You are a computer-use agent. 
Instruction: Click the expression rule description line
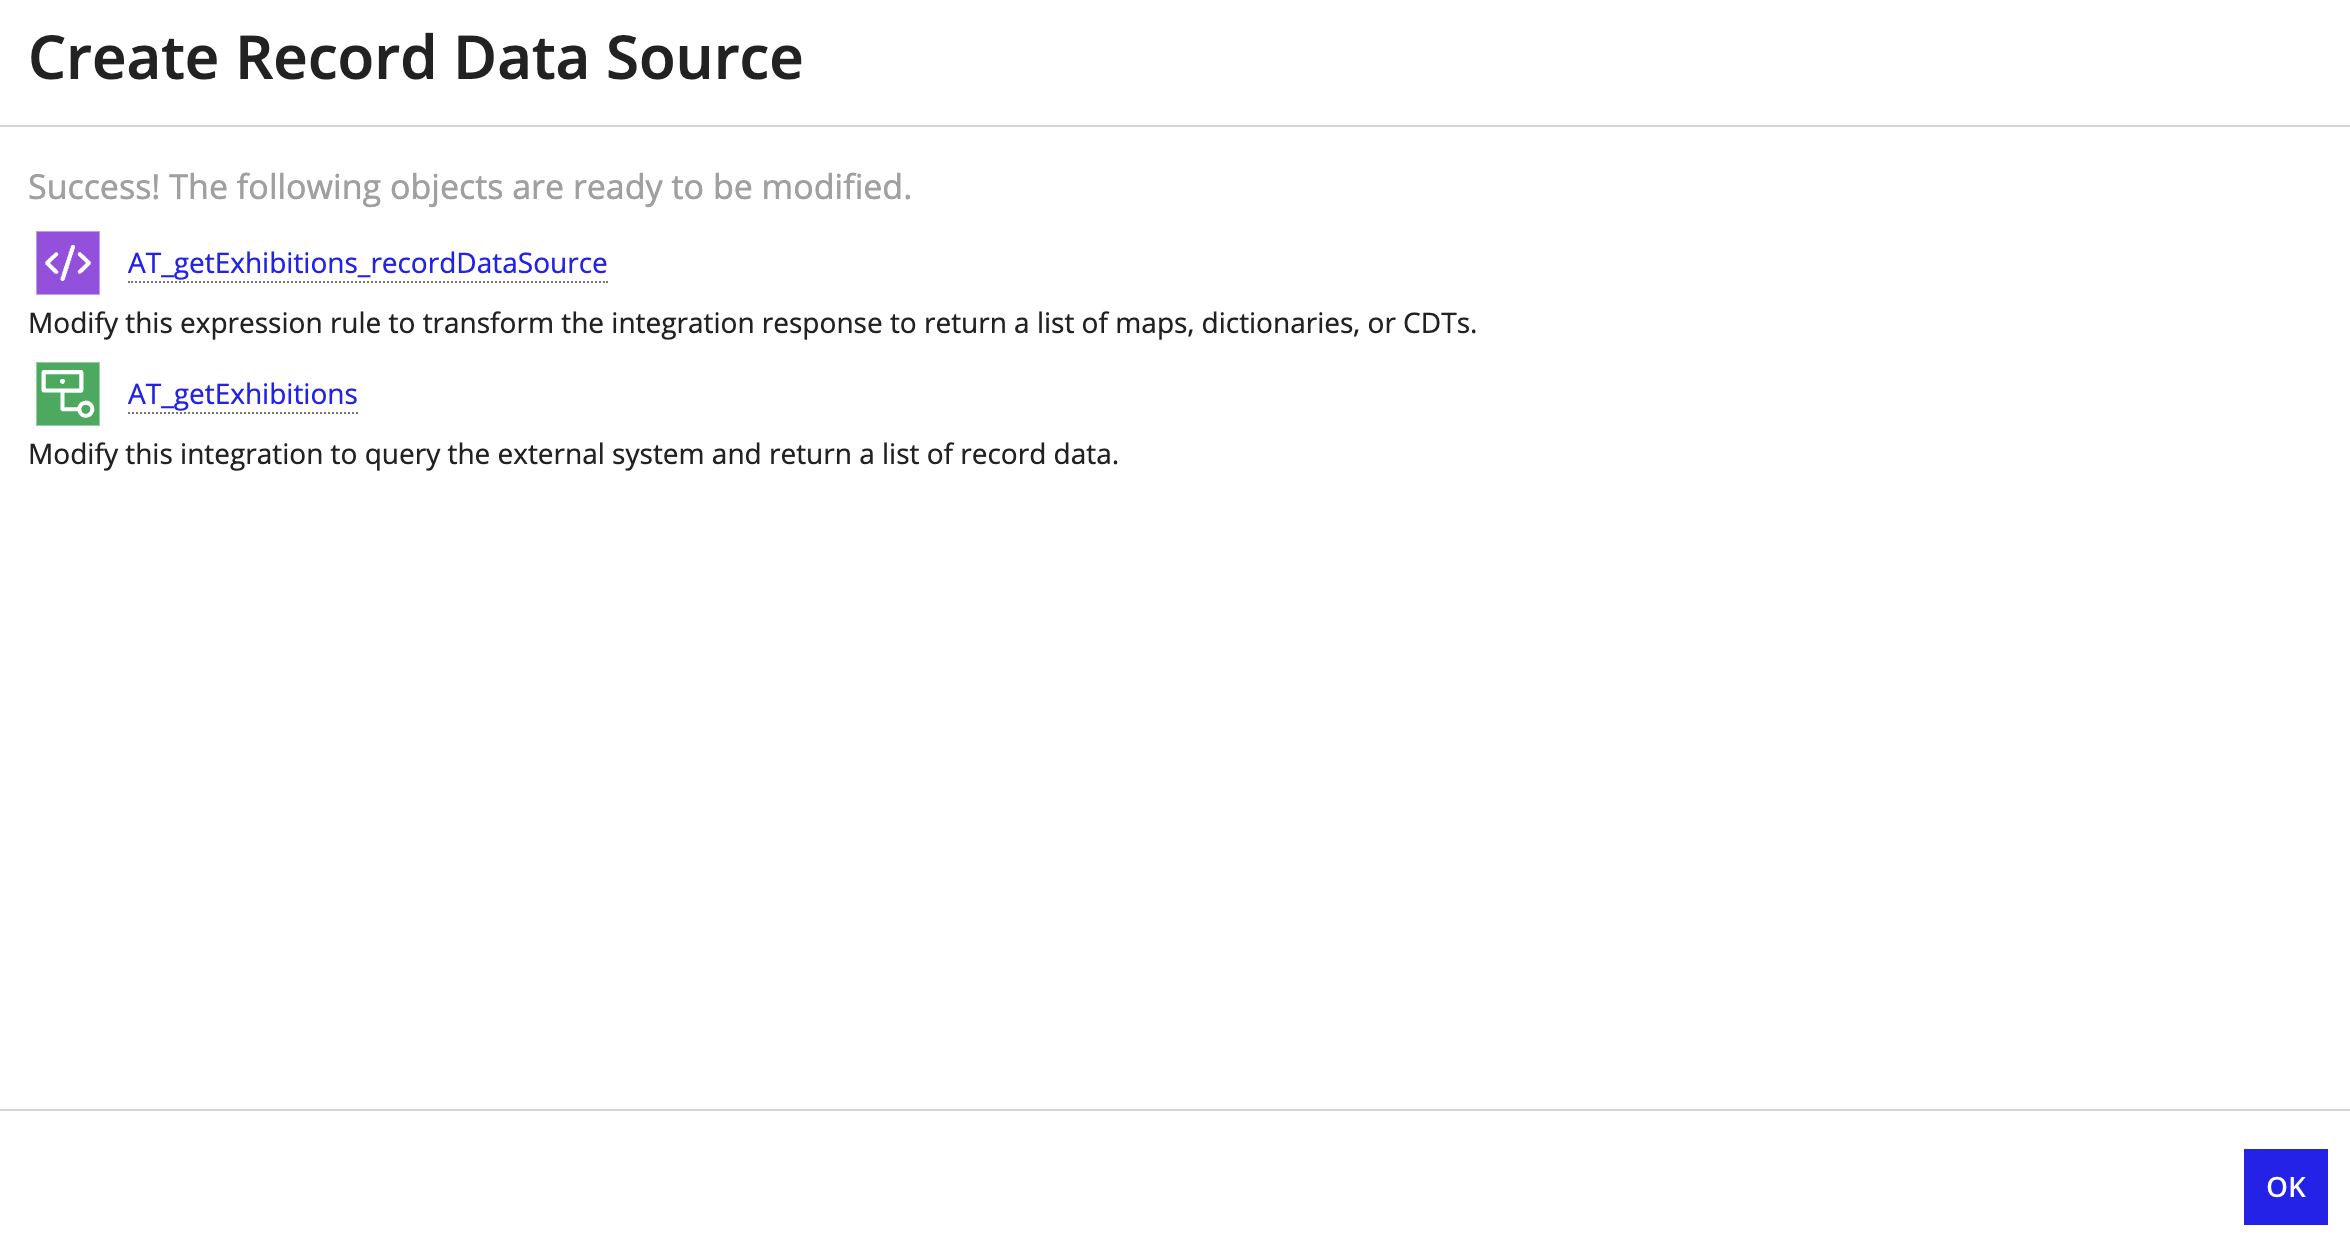point(753,323)
